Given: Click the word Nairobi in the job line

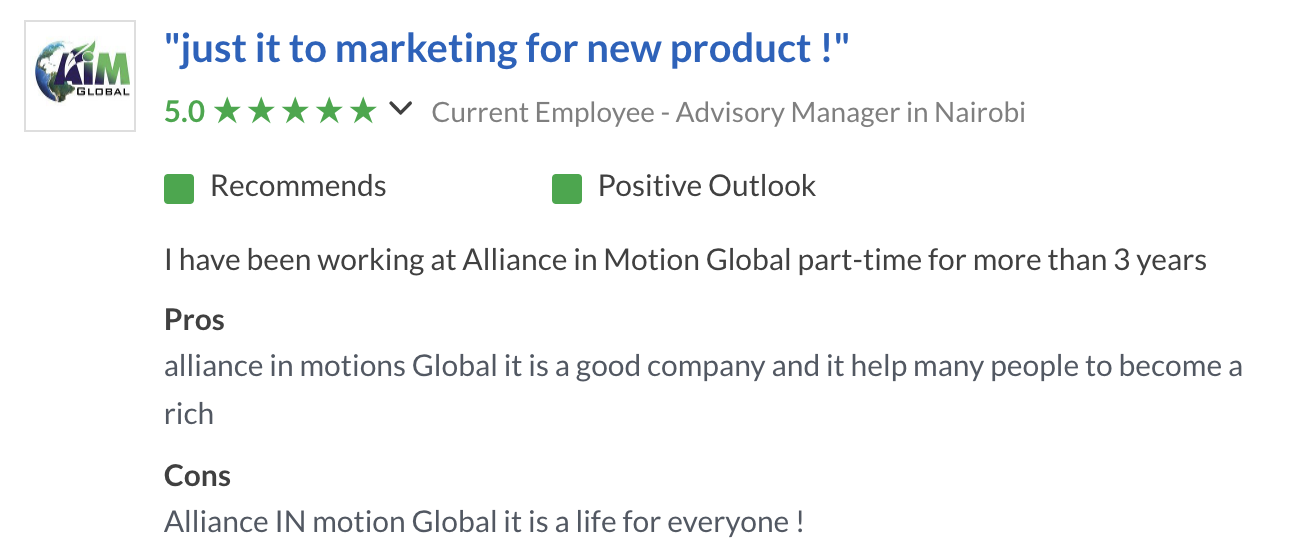Looking at the screenshot, I should point(980,112).
